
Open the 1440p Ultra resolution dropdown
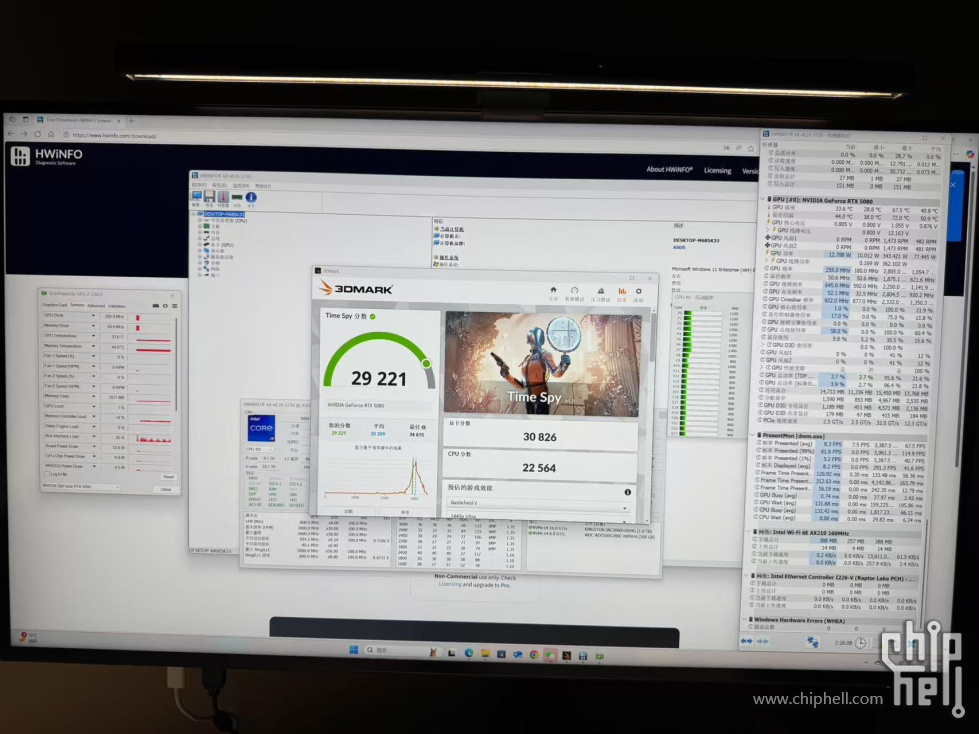538,517
